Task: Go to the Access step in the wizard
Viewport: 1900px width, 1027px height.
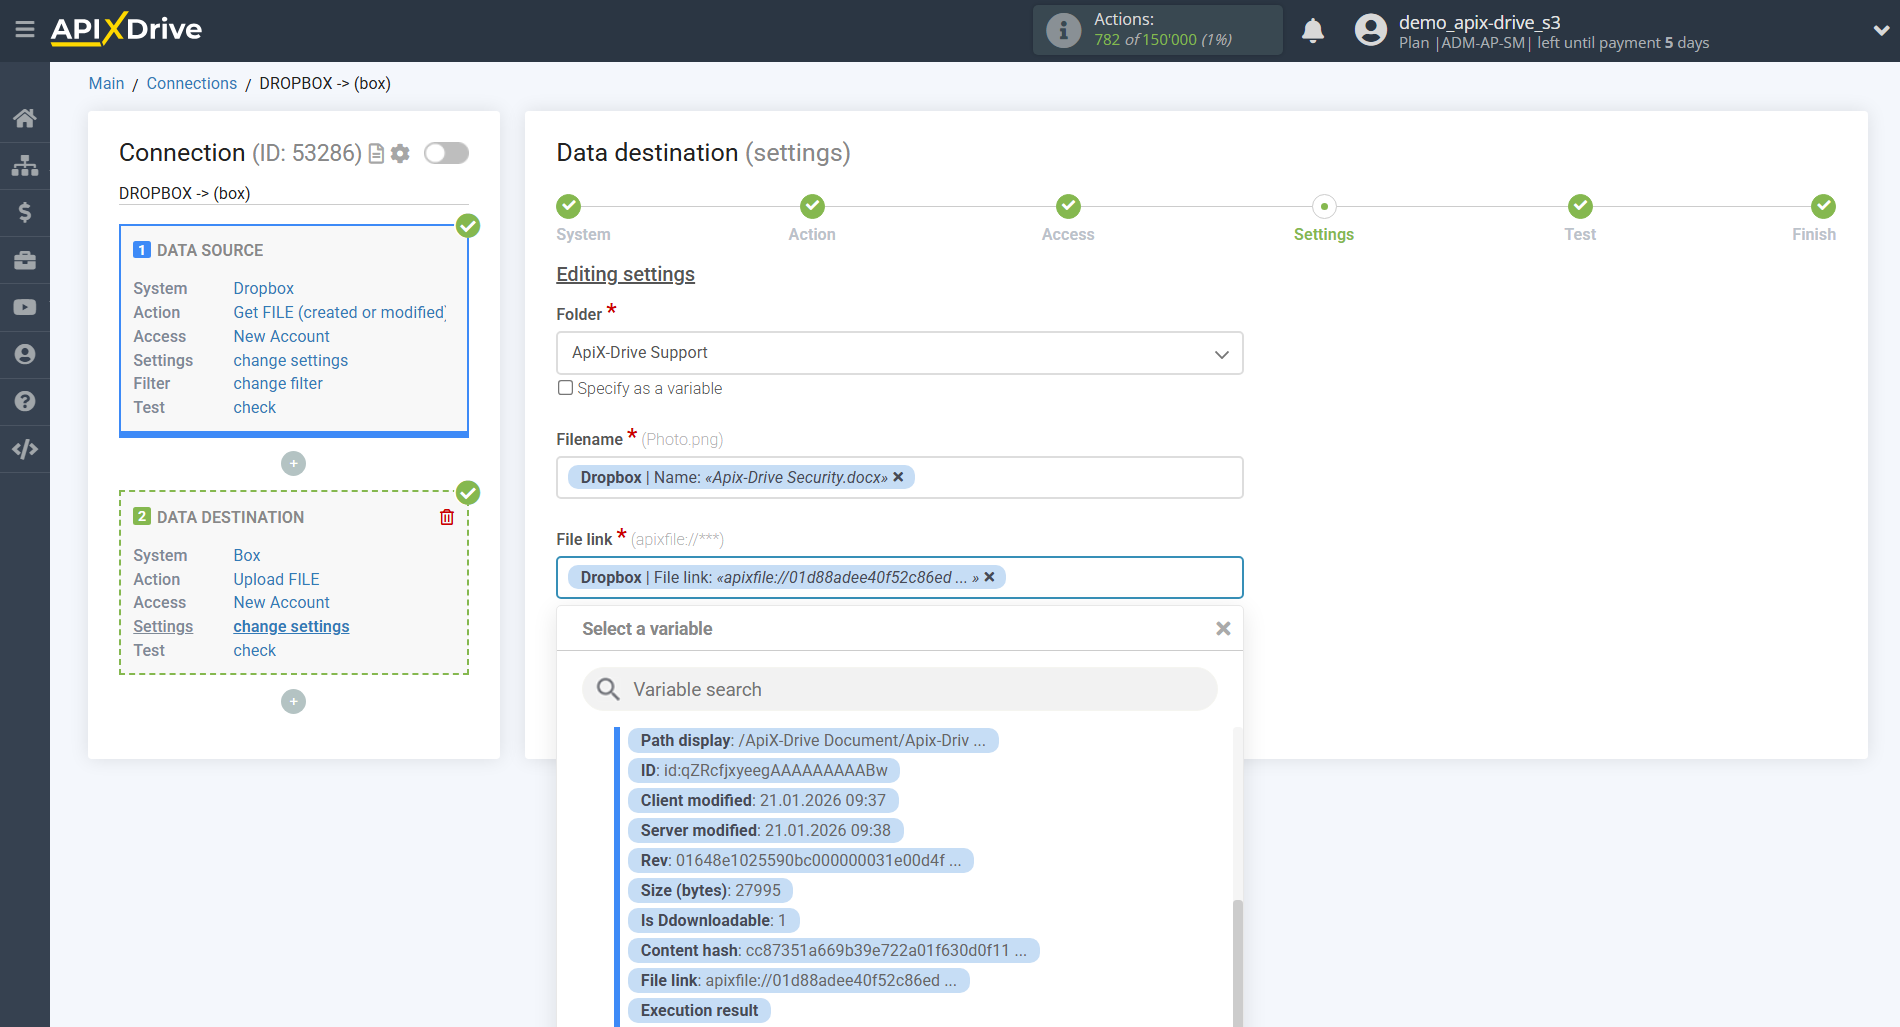Action: click(x=1067, y=207)
